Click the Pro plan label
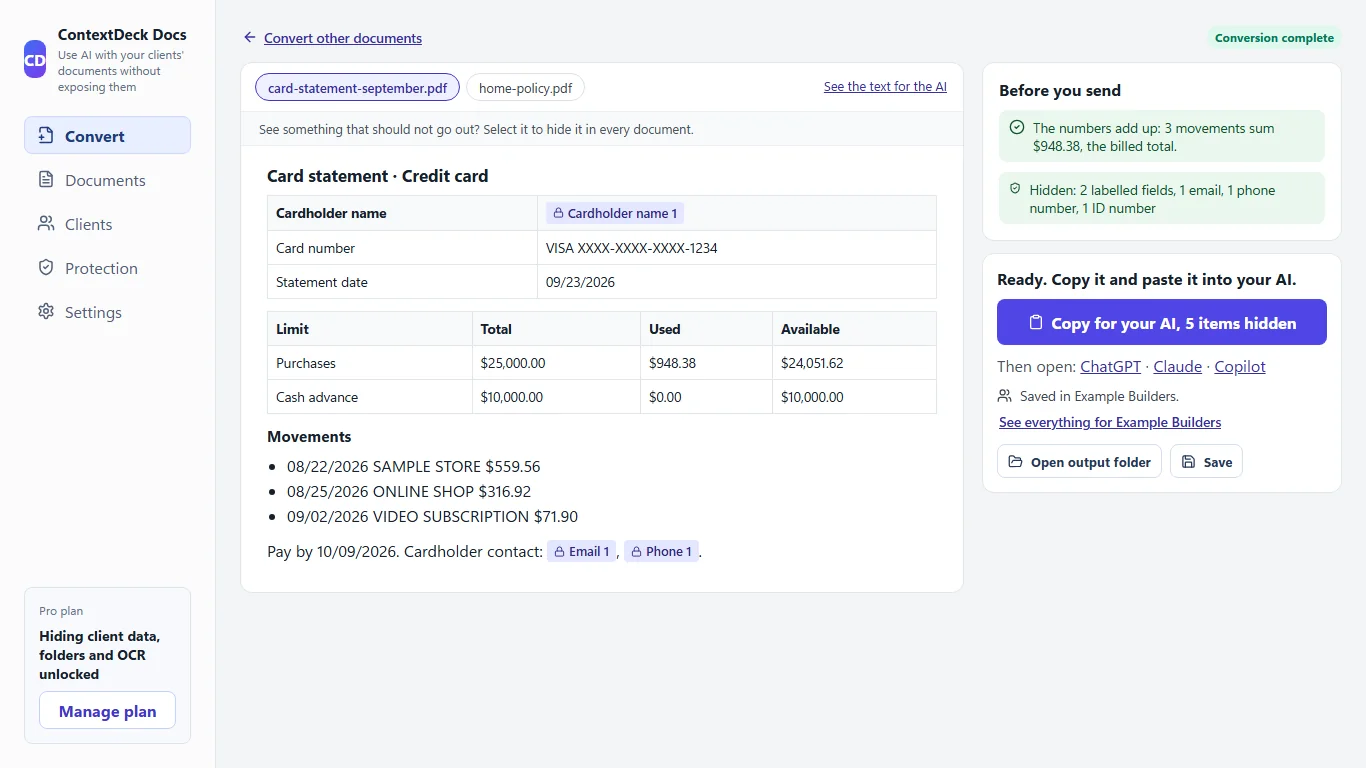 click(61, 611)
